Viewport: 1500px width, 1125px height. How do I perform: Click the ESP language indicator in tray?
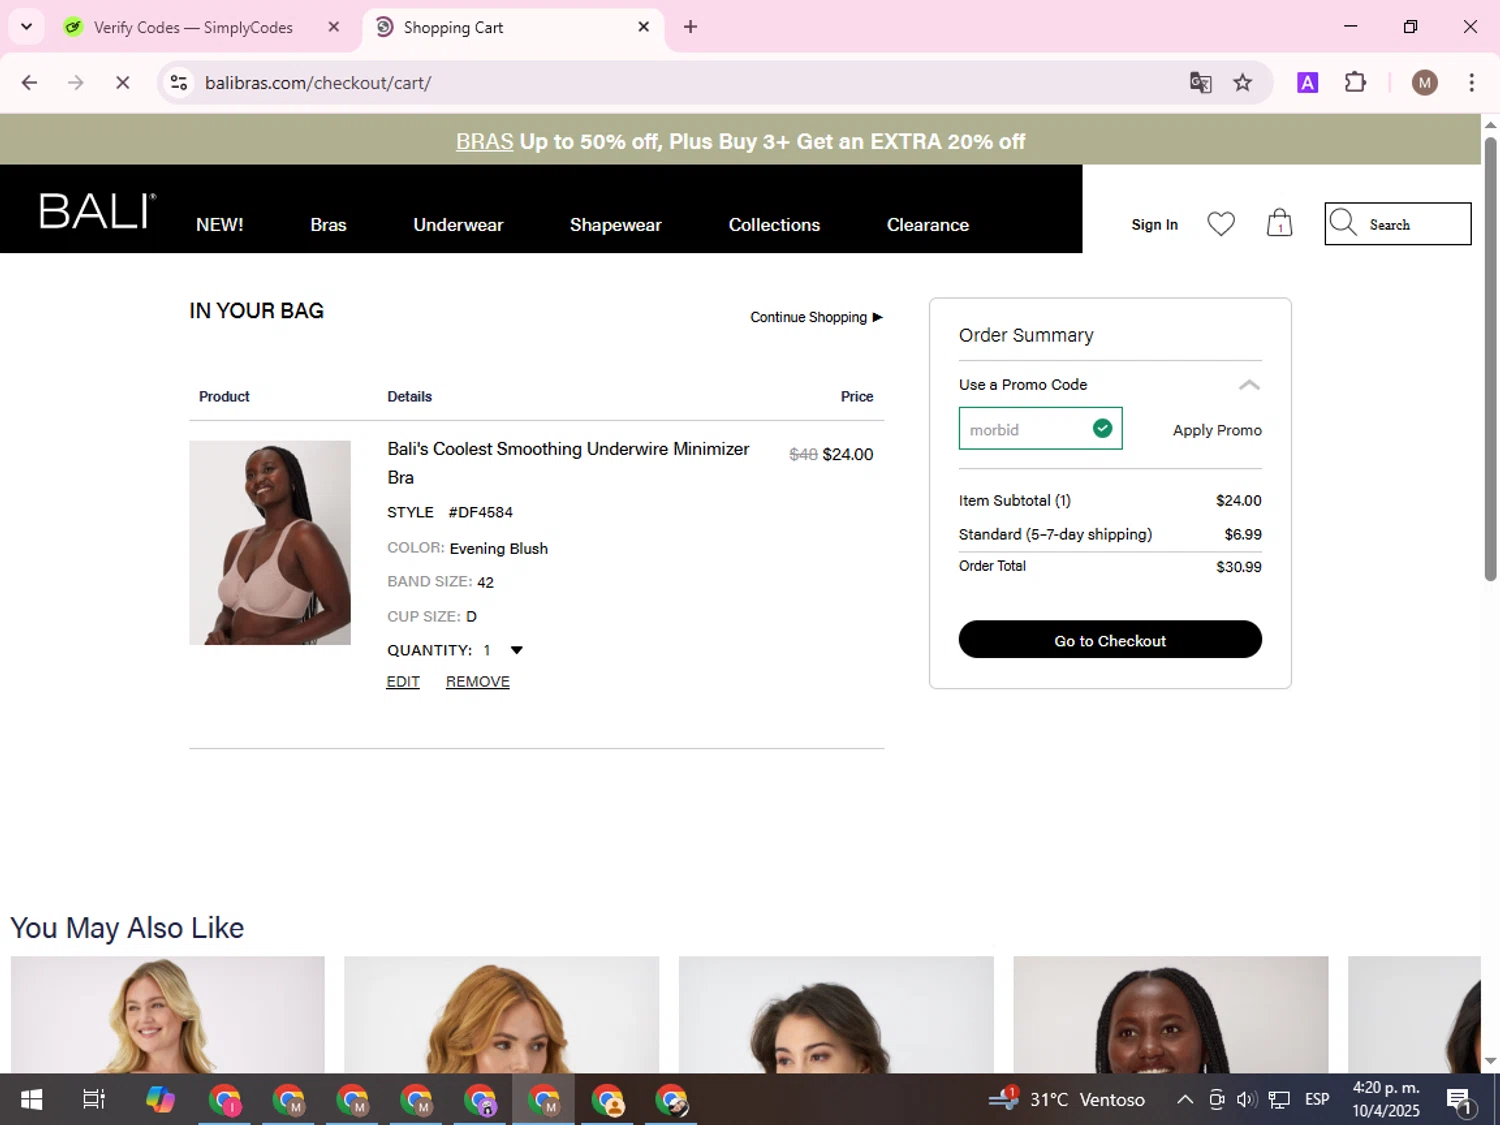[x=1317, y=1100]
